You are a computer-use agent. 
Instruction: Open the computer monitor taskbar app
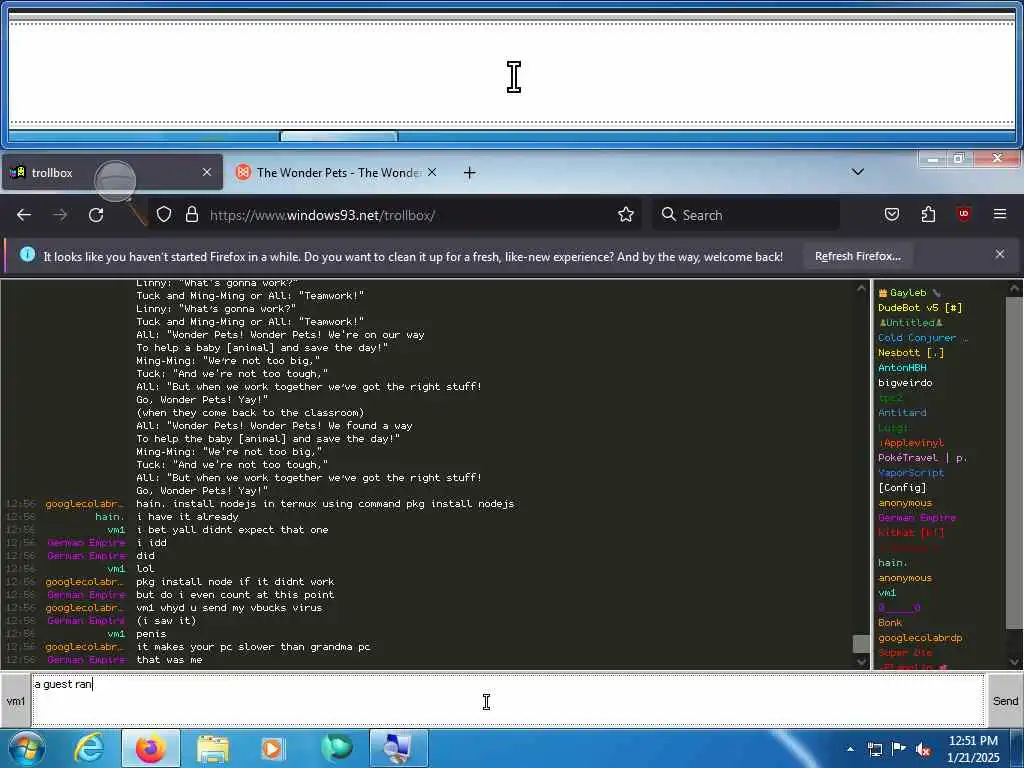(398, 748)
